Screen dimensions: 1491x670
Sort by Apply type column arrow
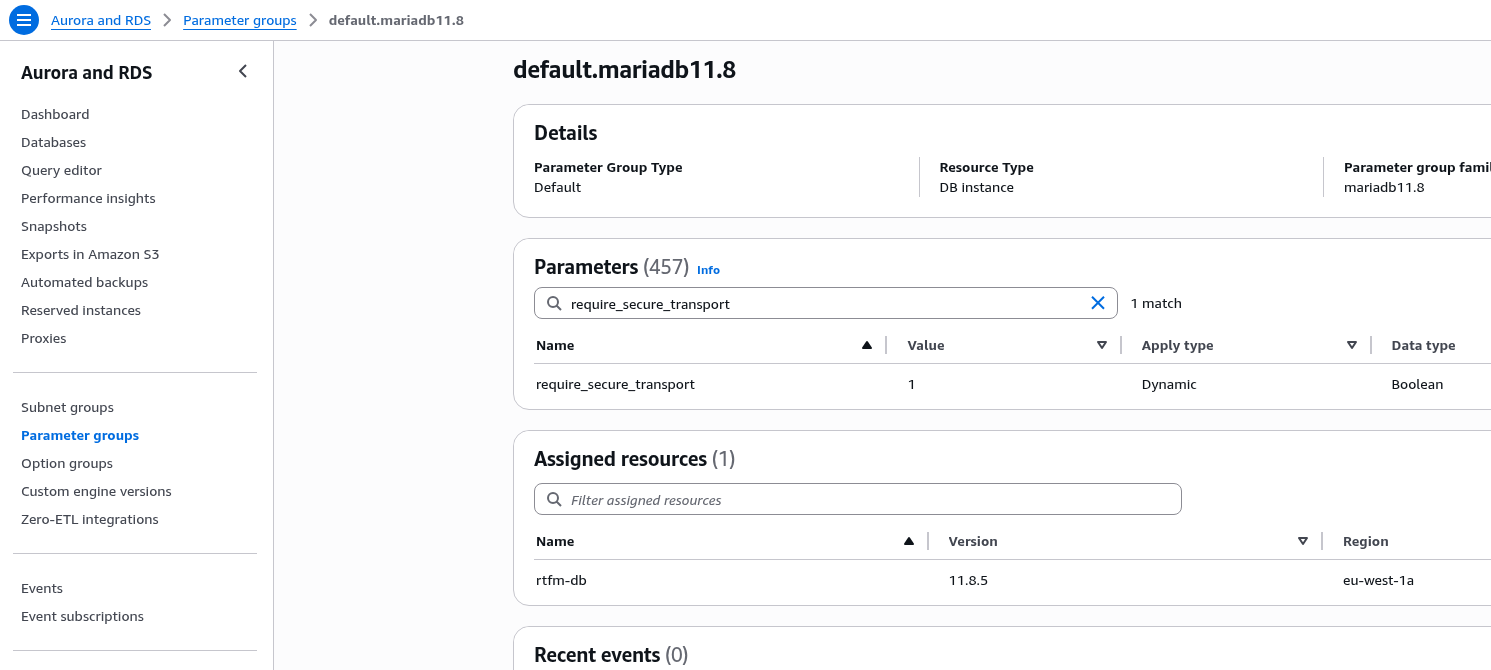point(1351,345)
